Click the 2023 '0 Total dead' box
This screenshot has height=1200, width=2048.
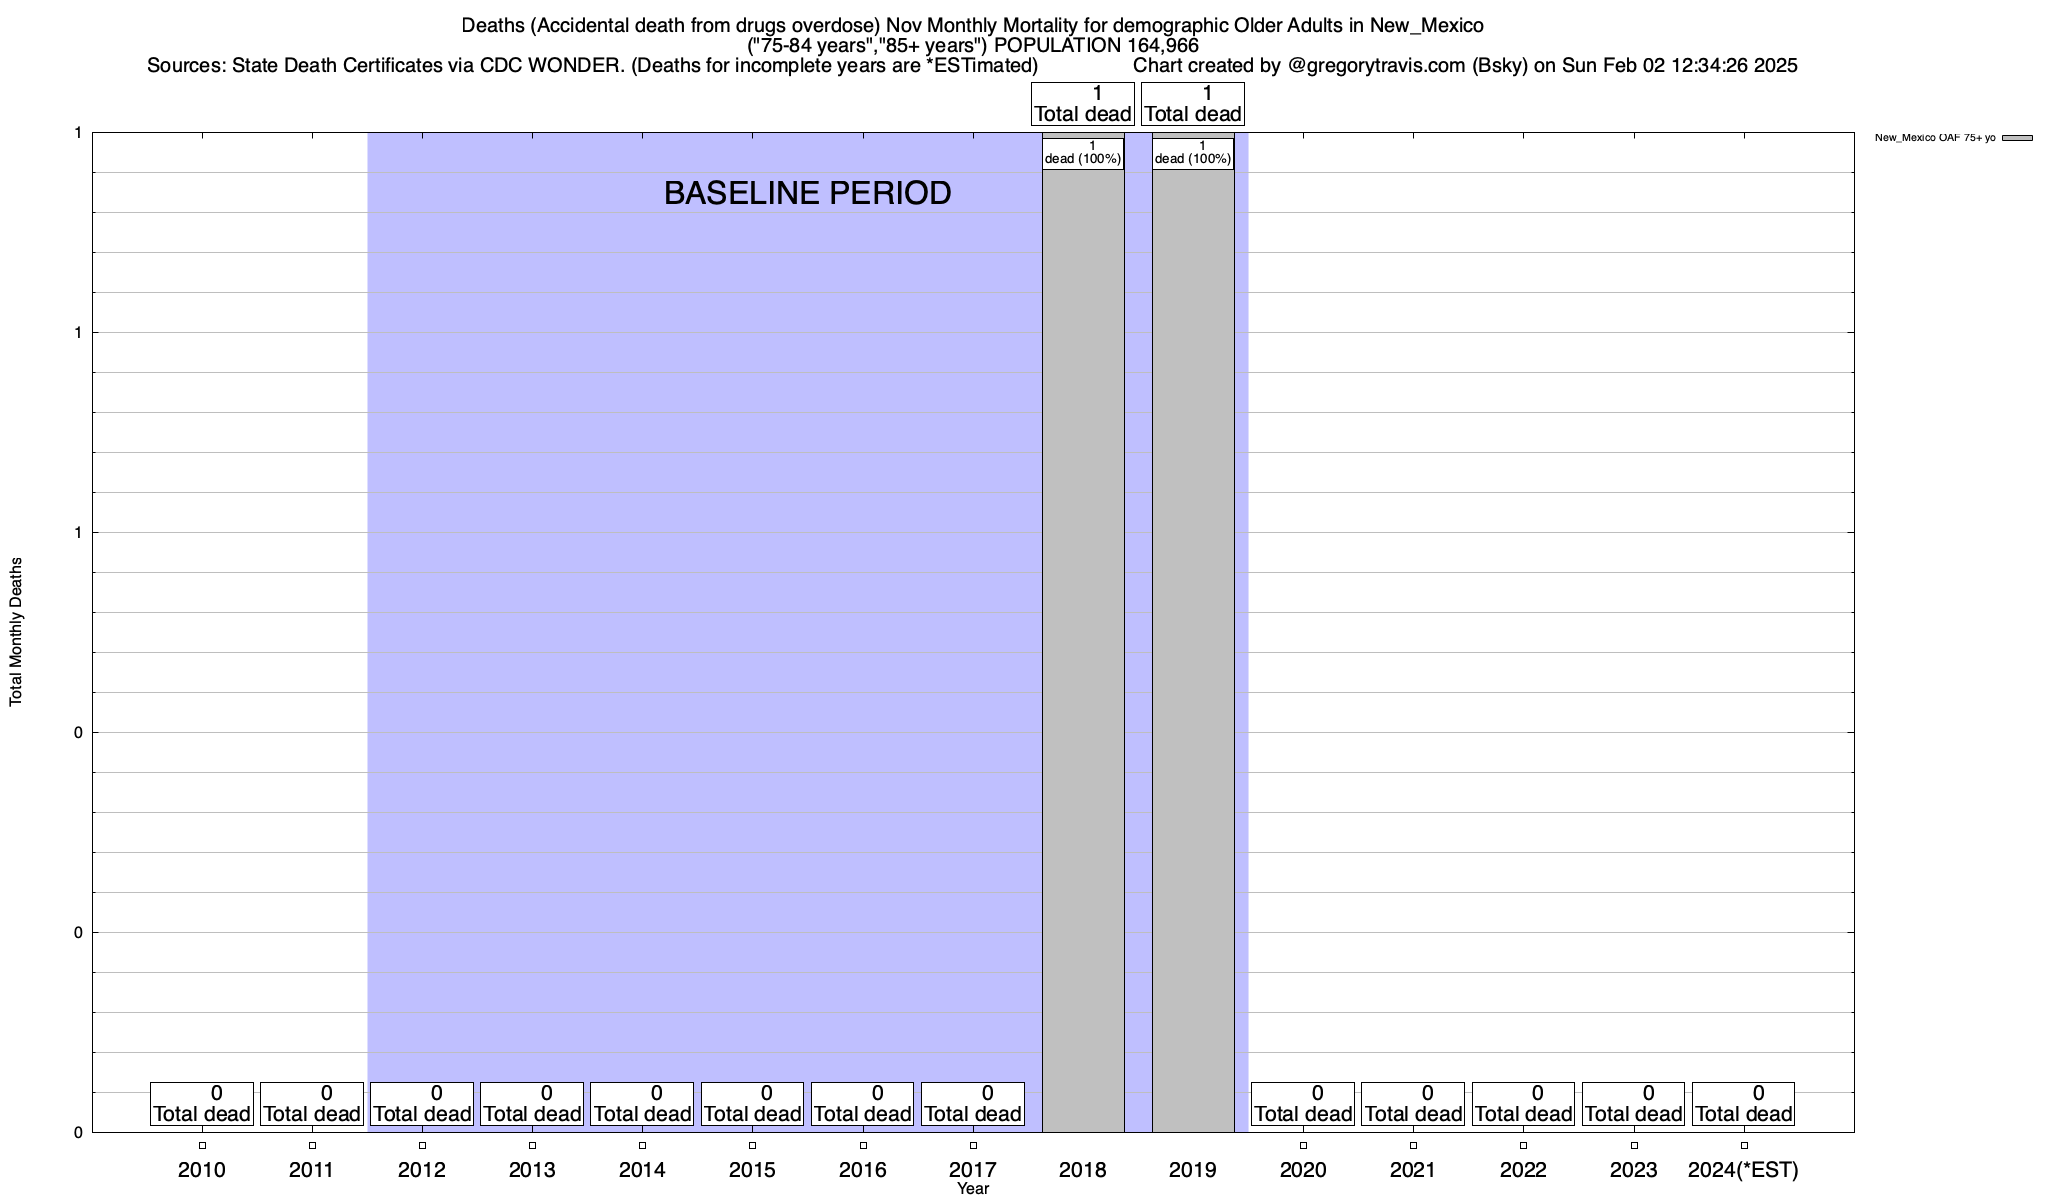1633,1104
